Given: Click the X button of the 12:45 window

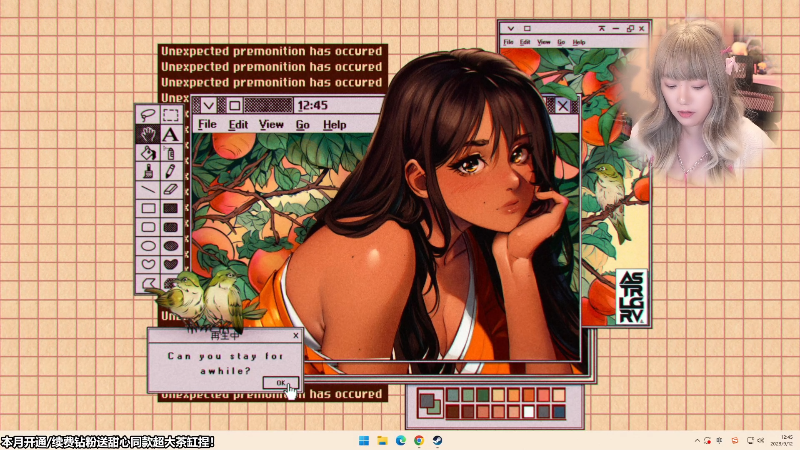Looking at the screenshot, I should point(563,106).
